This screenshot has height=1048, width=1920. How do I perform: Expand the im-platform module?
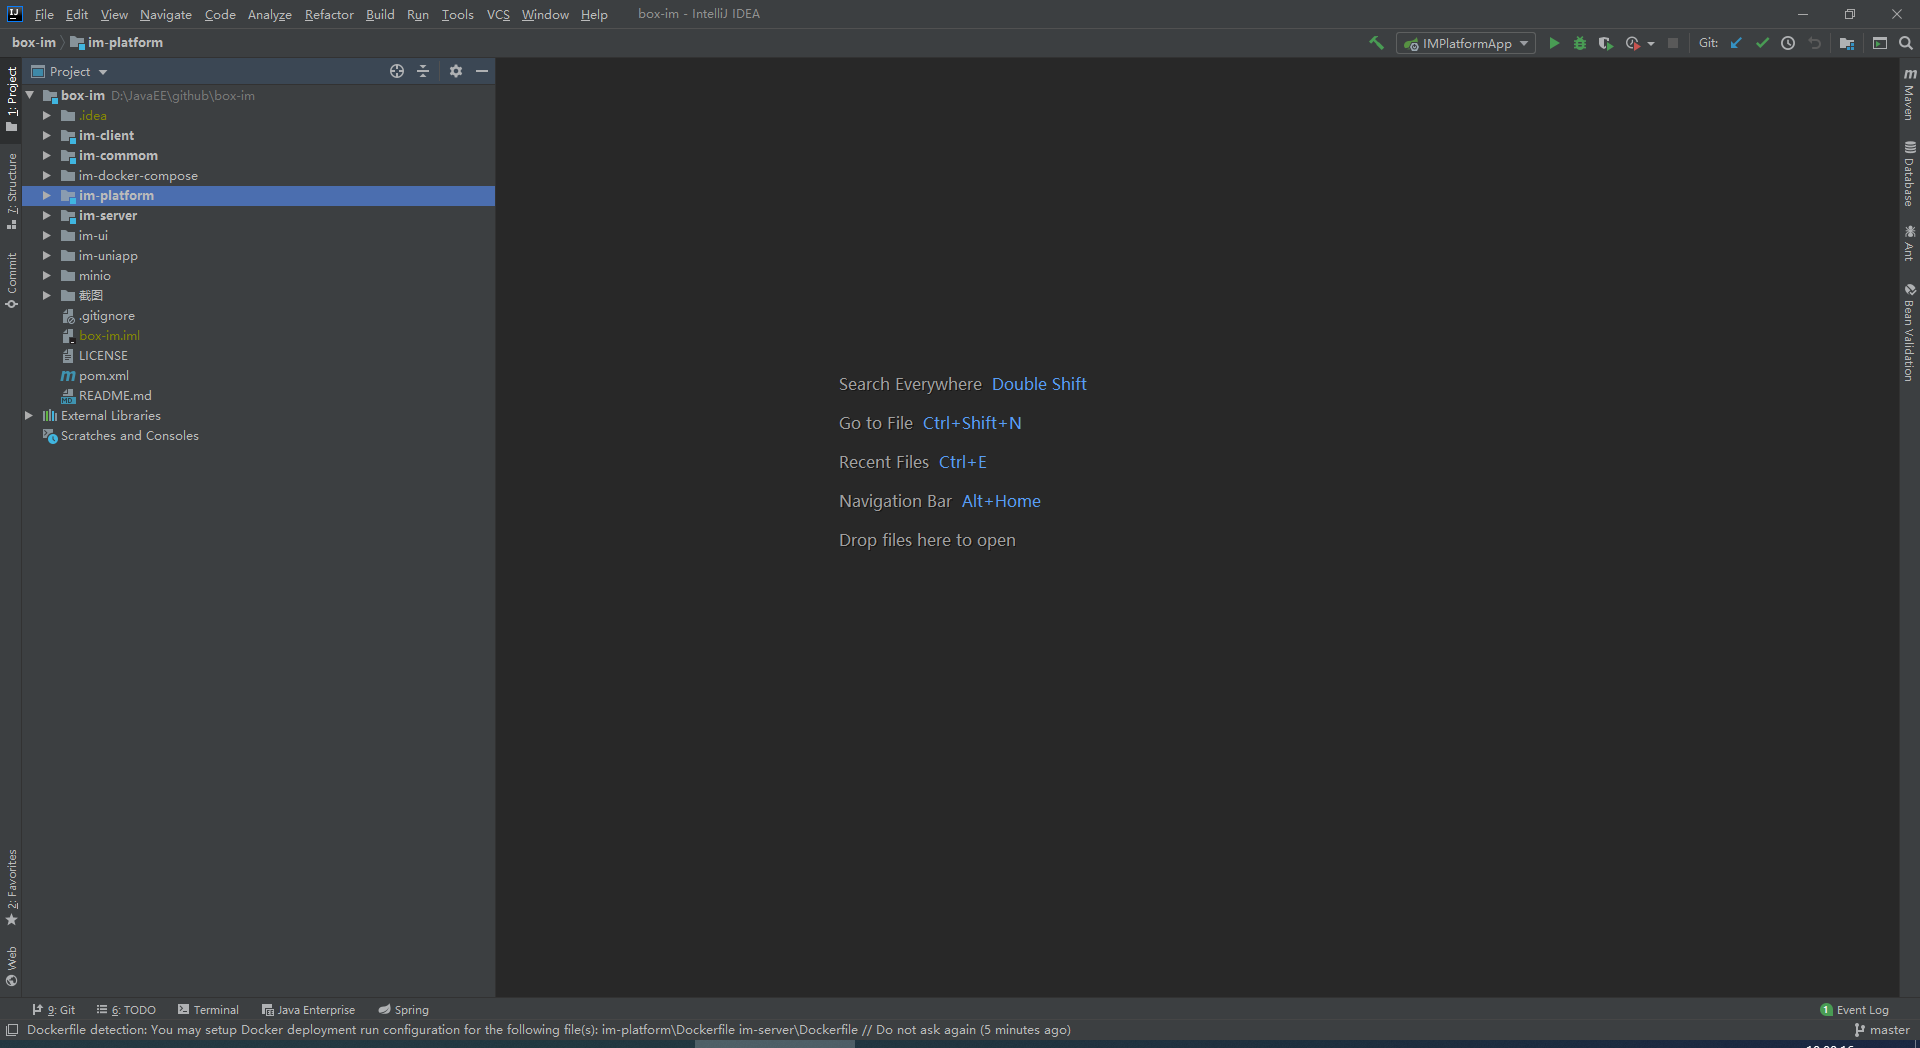tap(46, 195)
